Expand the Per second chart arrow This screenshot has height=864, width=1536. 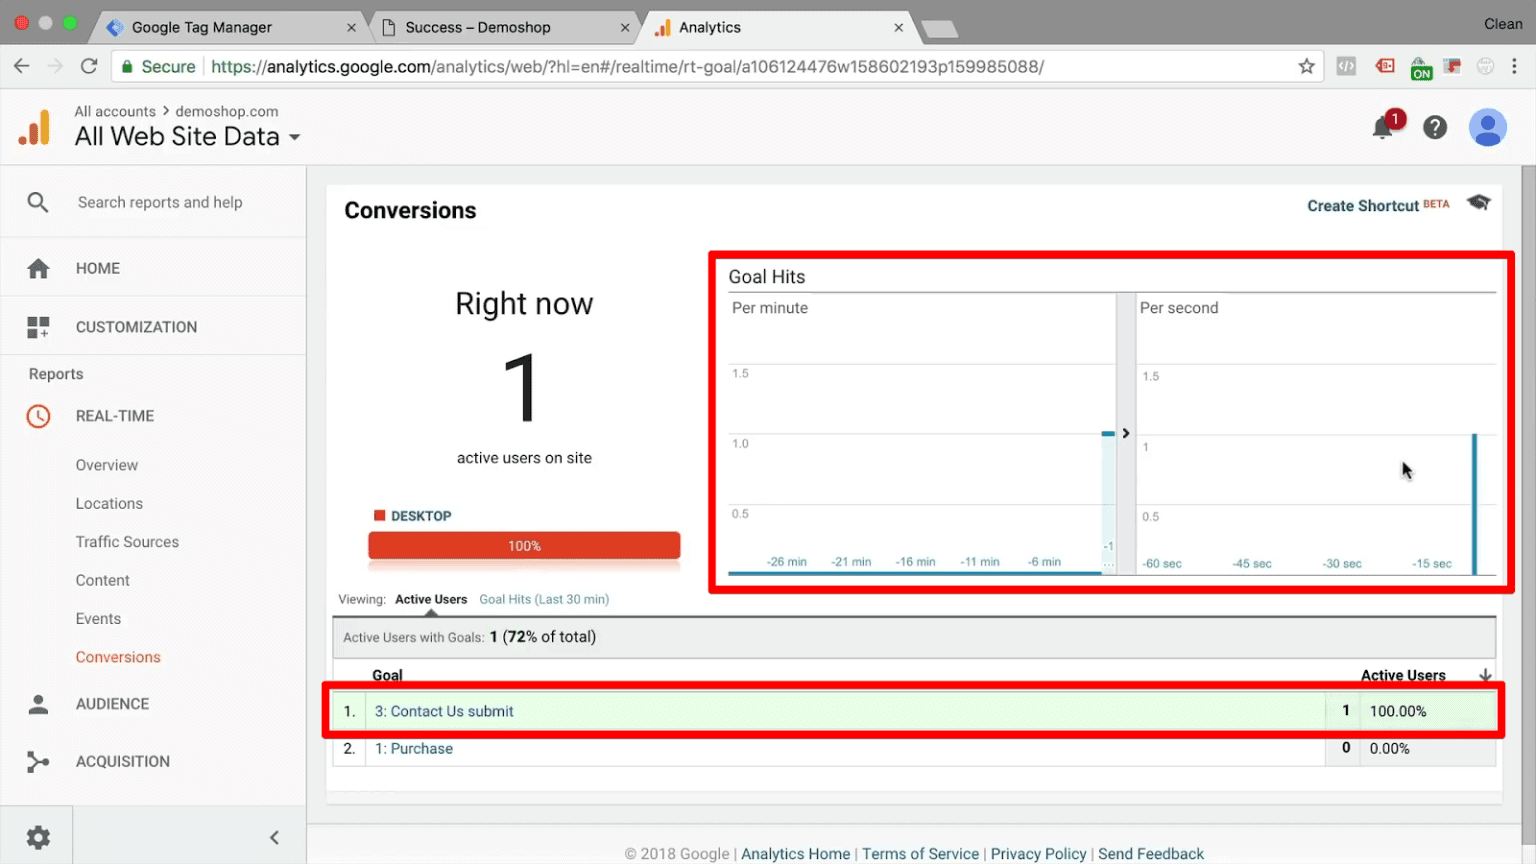pyautogui.click(x=1125, y=433)
